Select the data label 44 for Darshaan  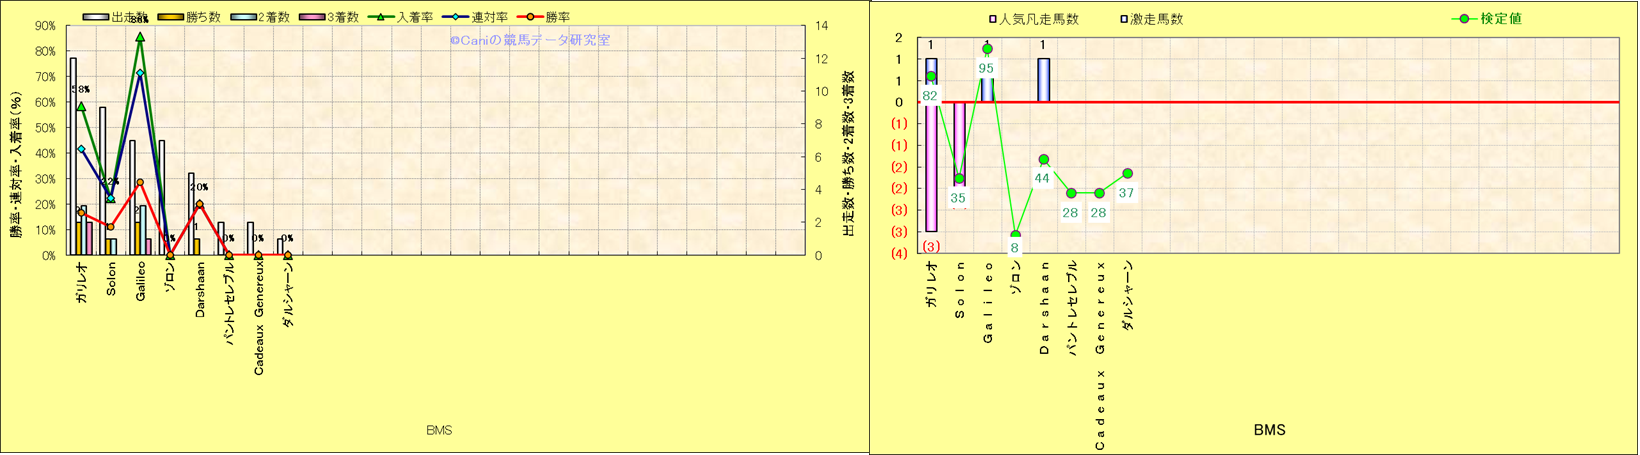(1042, 178)
